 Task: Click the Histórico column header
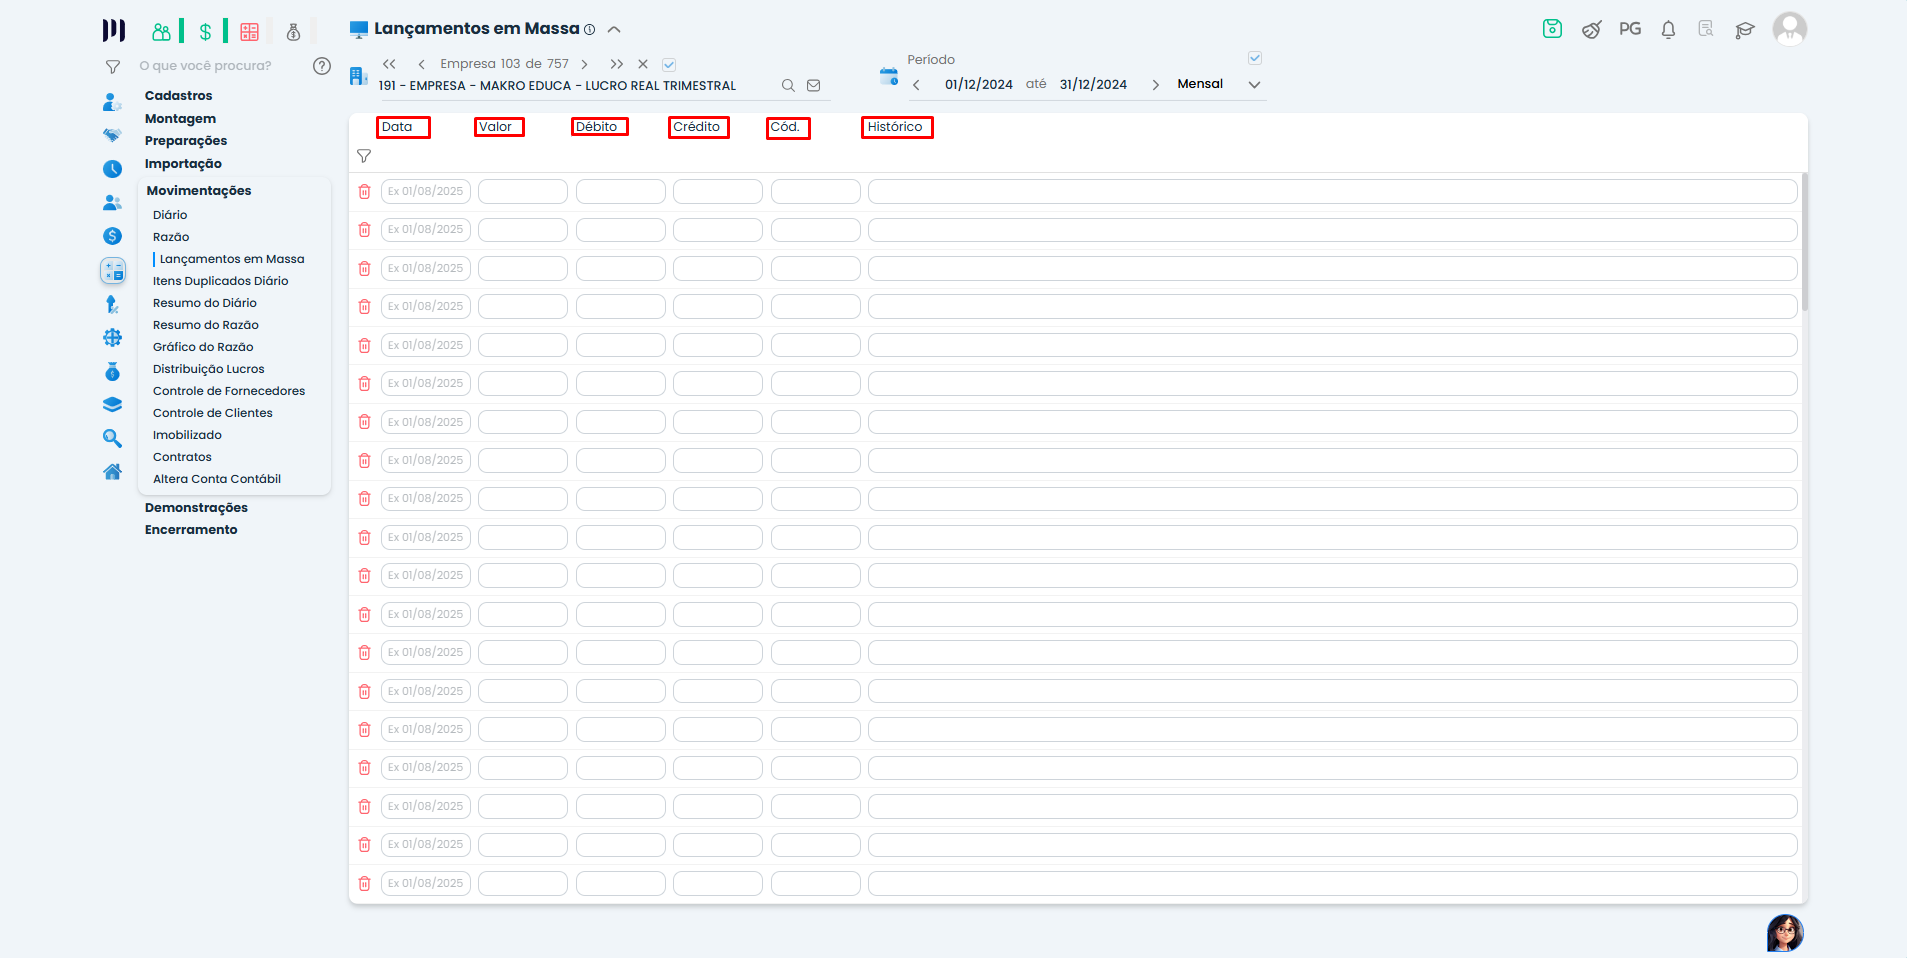tap(896, 127)
